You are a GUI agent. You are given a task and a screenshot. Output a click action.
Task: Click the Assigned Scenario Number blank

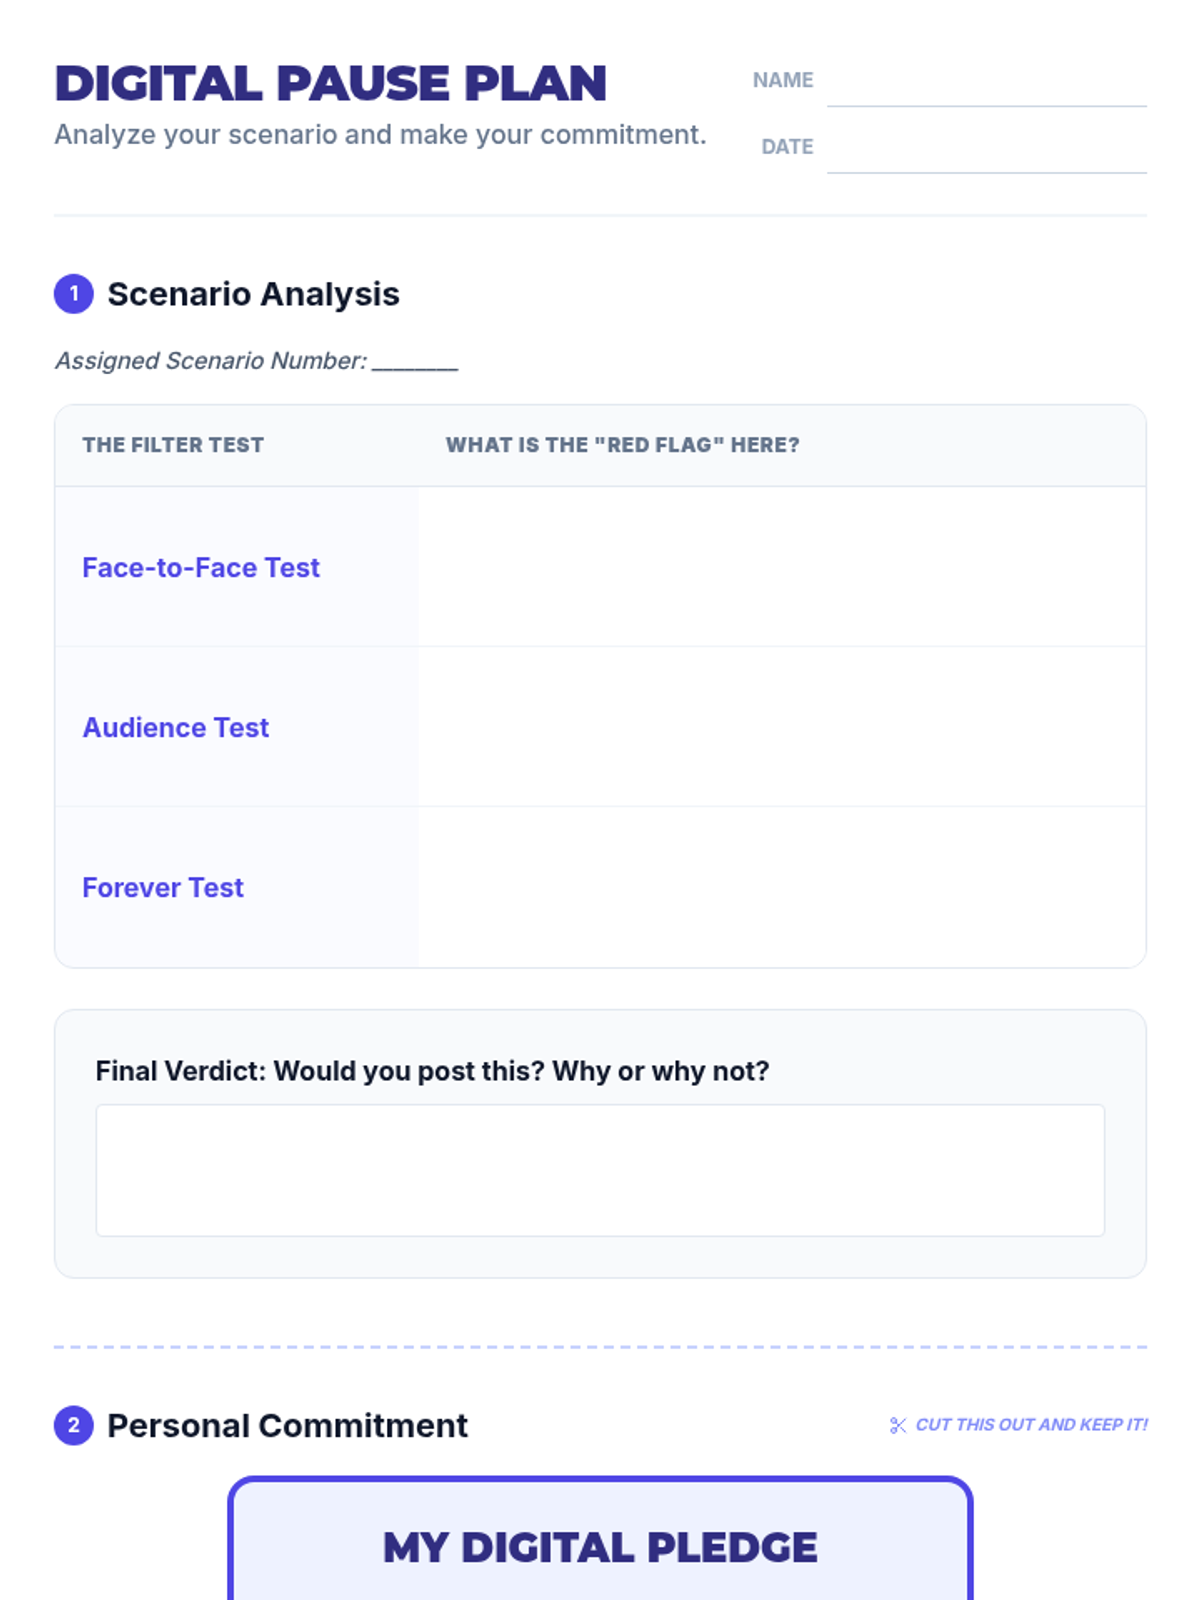[415, 362]
